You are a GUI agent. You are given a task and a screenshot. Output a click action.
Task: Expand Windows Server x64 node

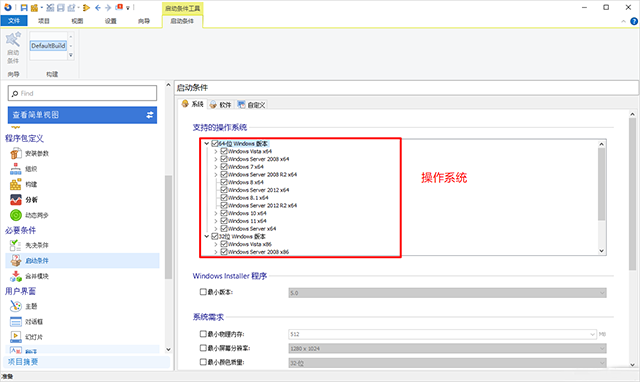(x=216, y=229)
